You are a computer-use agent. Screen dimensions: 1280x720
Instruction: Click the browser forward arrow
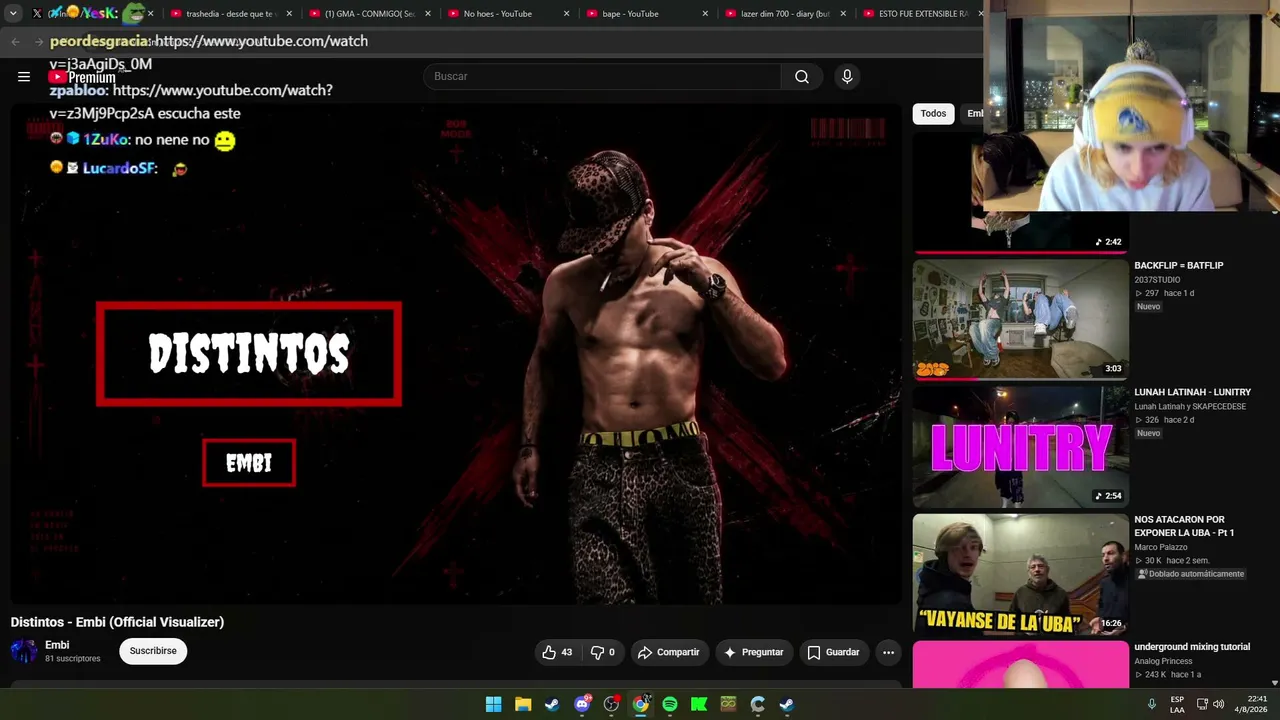pyautogui.click(x=39, y=41)
